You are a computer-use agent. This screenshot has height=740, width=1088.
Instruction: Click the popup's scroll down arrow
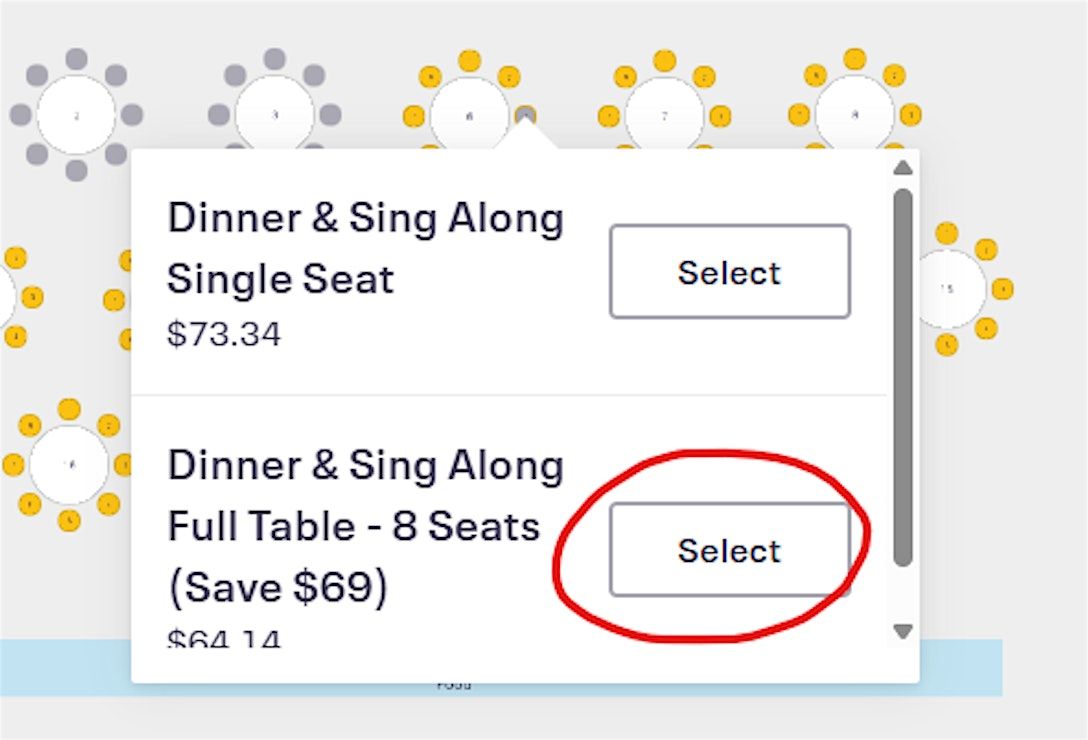(x=902, y=631)
